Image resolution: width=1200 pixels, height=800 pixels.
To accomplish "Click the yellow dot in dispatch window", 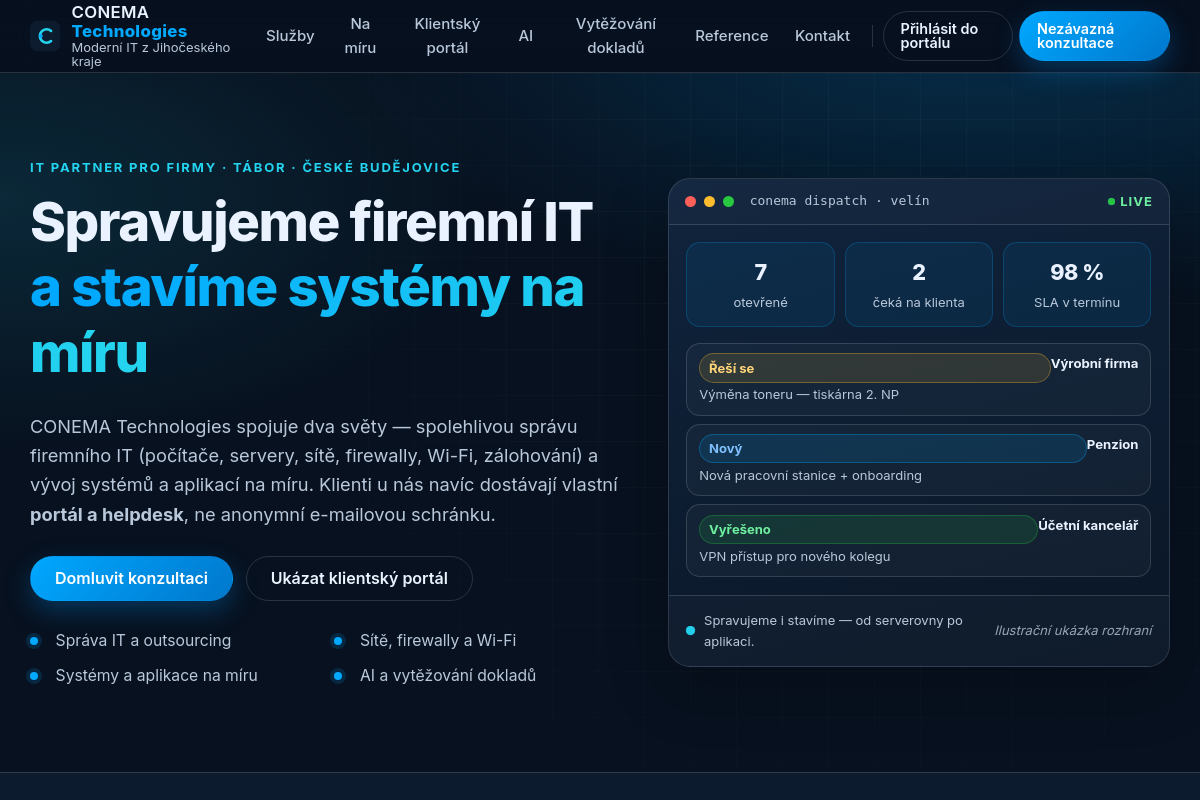I will point(709,201).
